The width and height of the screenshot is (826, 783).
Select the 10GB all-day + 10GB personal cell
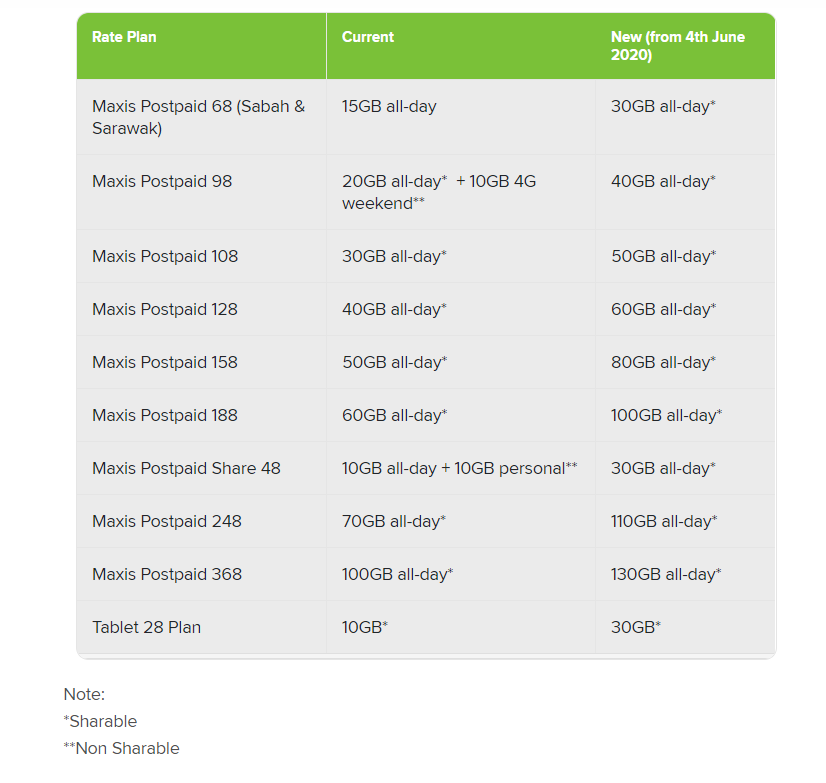[x=459, y=468]
